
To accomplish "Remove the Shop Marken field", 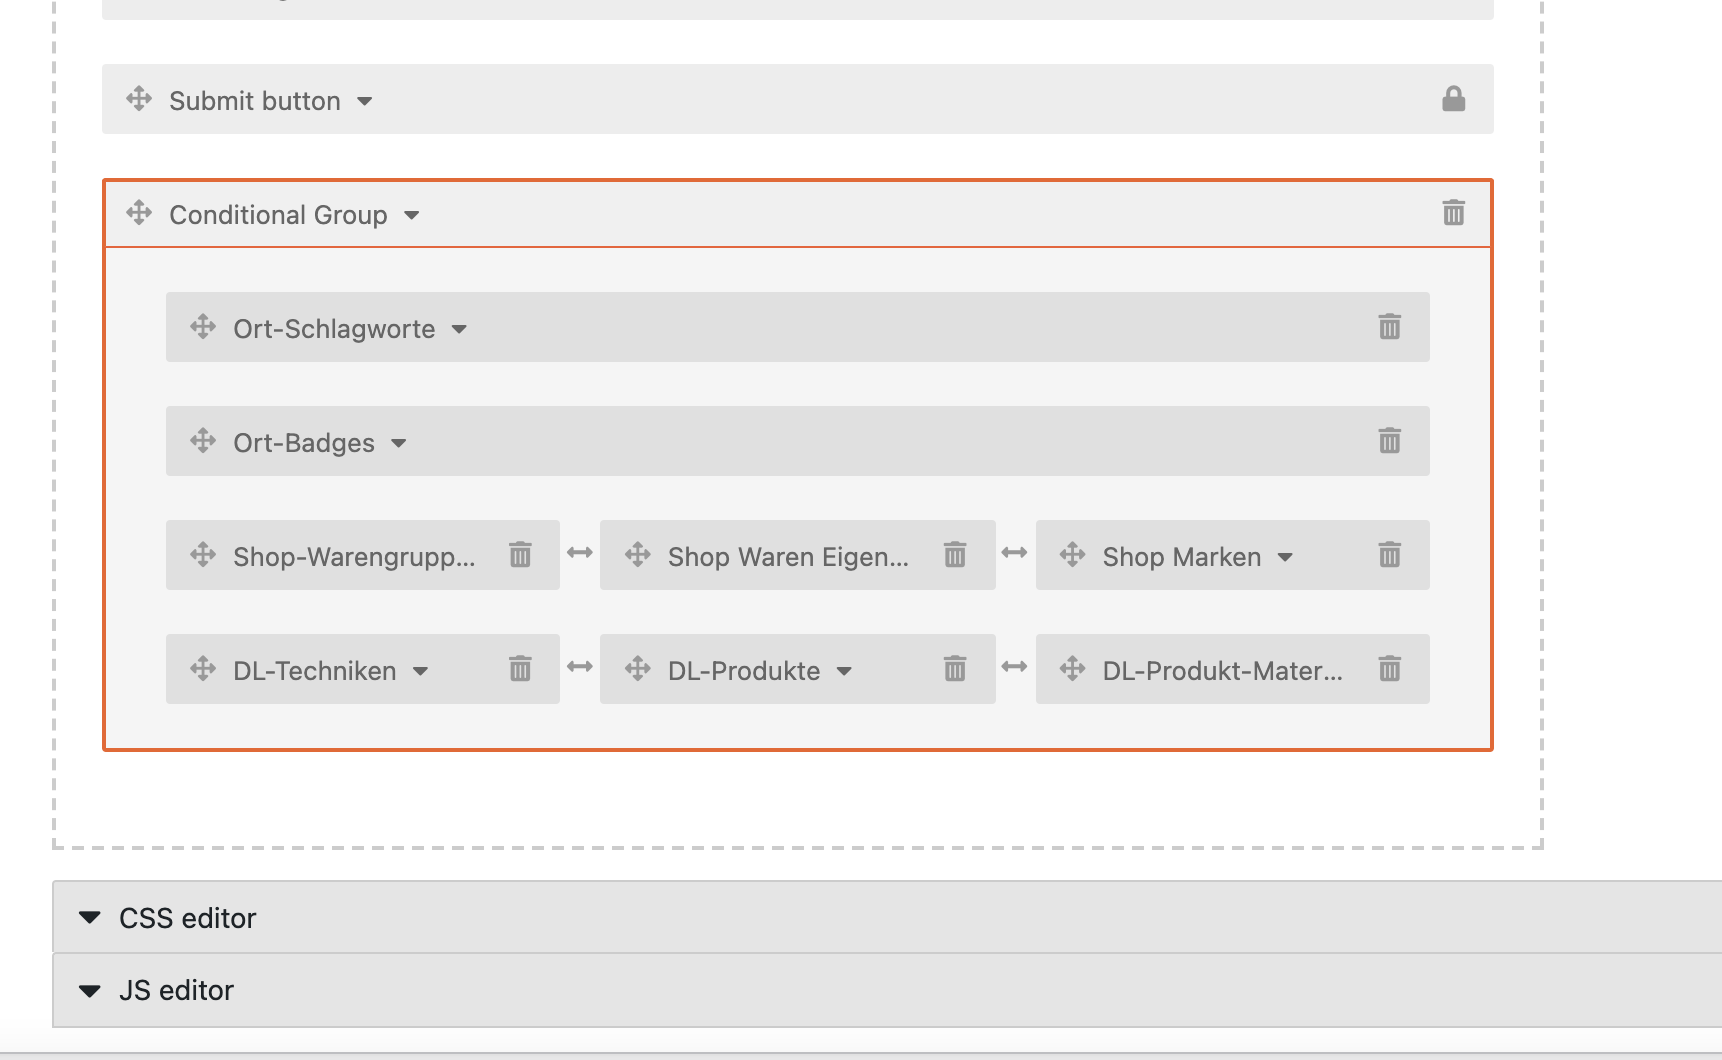I will (x=1389, y=555).
